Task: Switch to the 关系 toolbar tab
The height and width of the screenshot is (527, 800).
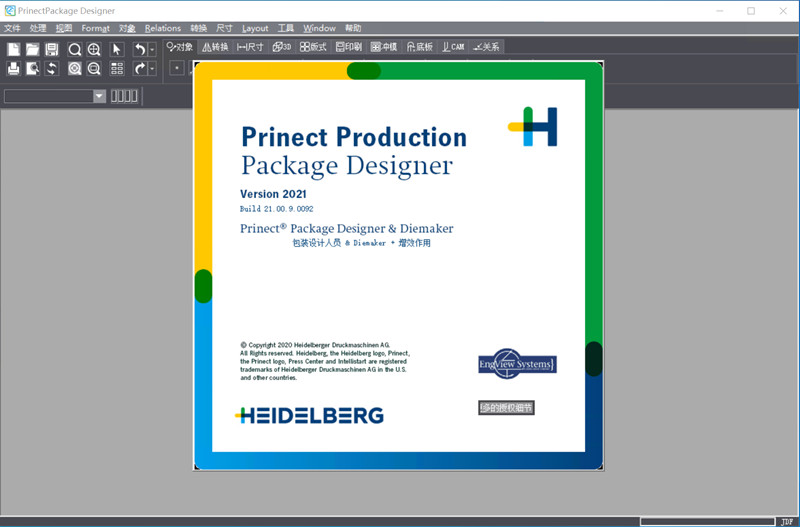Action: [486, 47]
